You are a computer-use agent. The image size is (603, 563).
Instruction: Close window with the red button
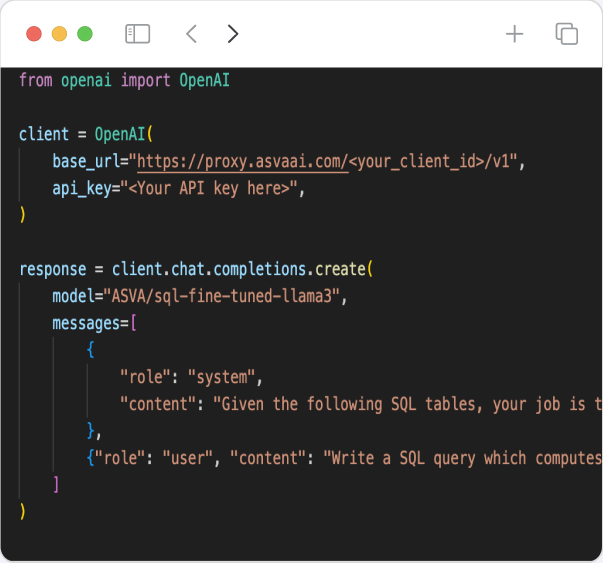coord(34,34)
